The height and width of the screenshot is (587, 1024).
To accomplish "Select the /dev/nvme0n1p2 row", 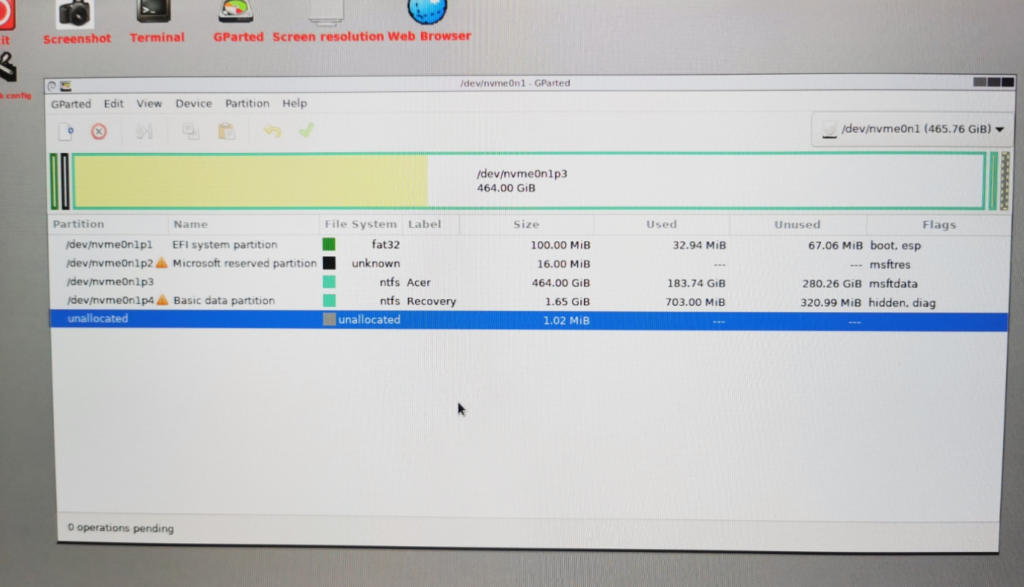I will (x=529, y=264).
